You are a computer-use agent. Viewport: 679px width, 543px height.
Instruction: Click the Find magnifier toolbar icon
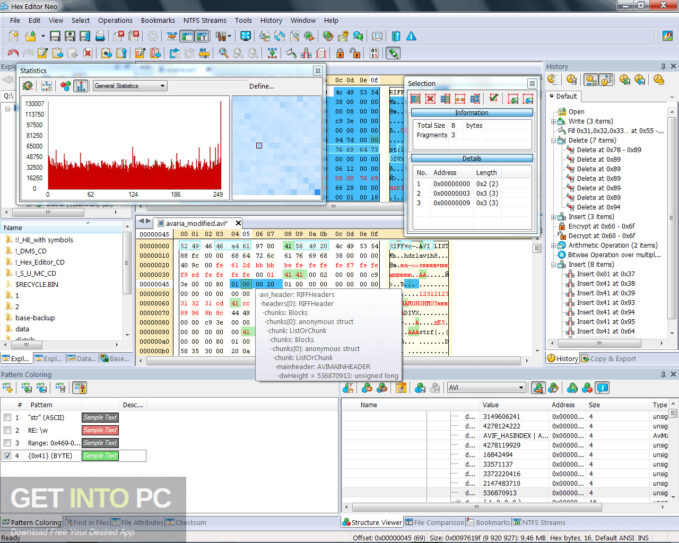coord(223,53)
